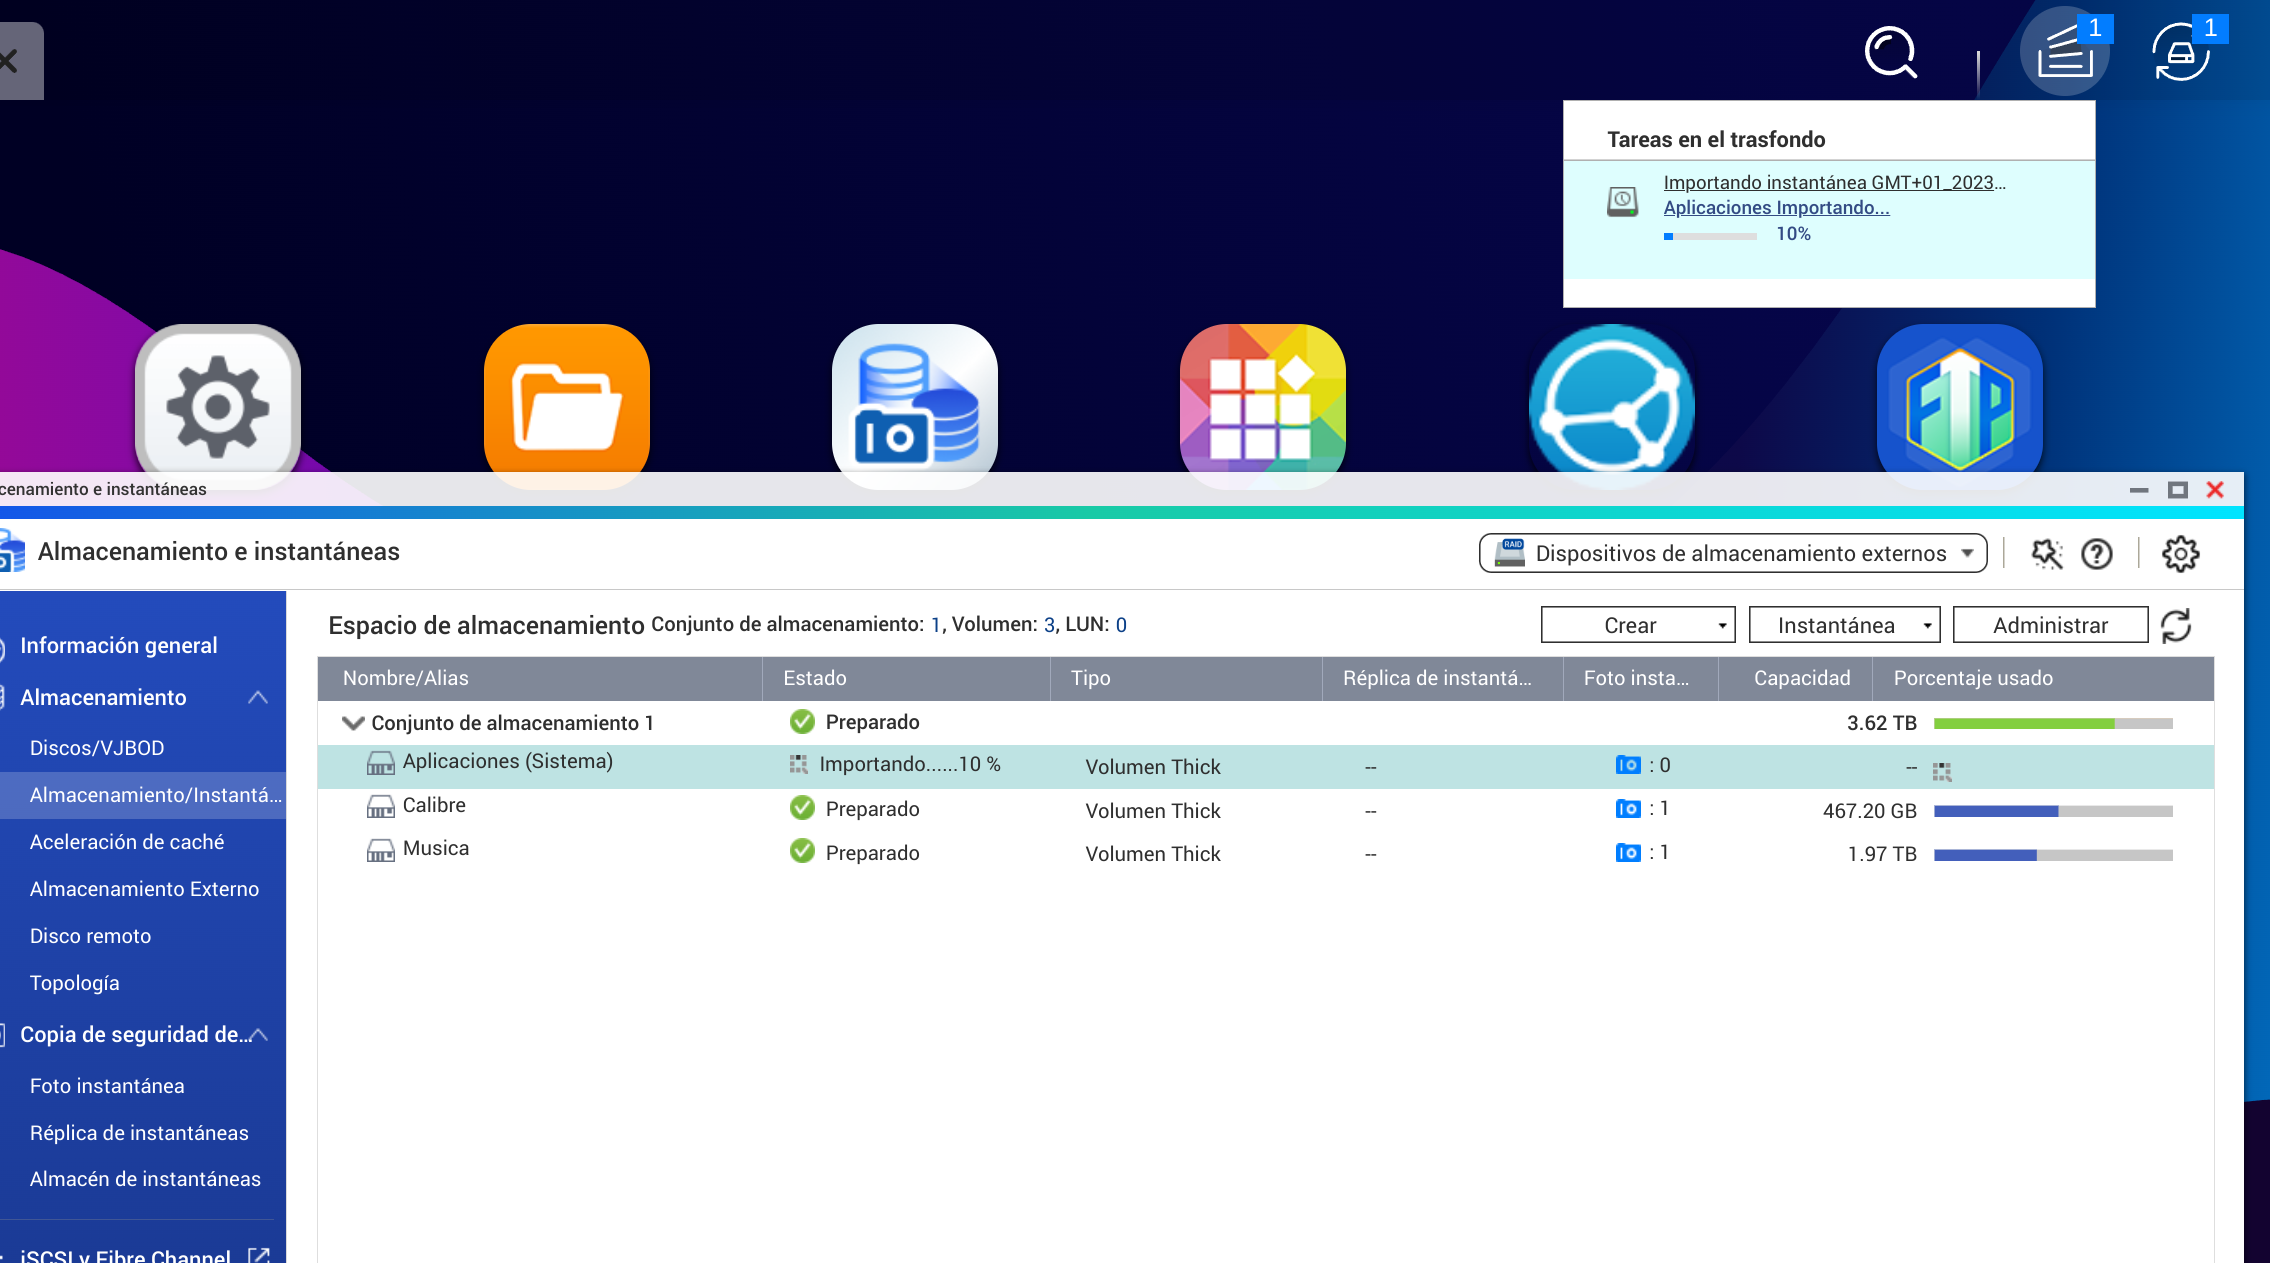Screen dimensions: 2270x1263
Task: Open the external devices icon
Action: [x=2181, y=52]
